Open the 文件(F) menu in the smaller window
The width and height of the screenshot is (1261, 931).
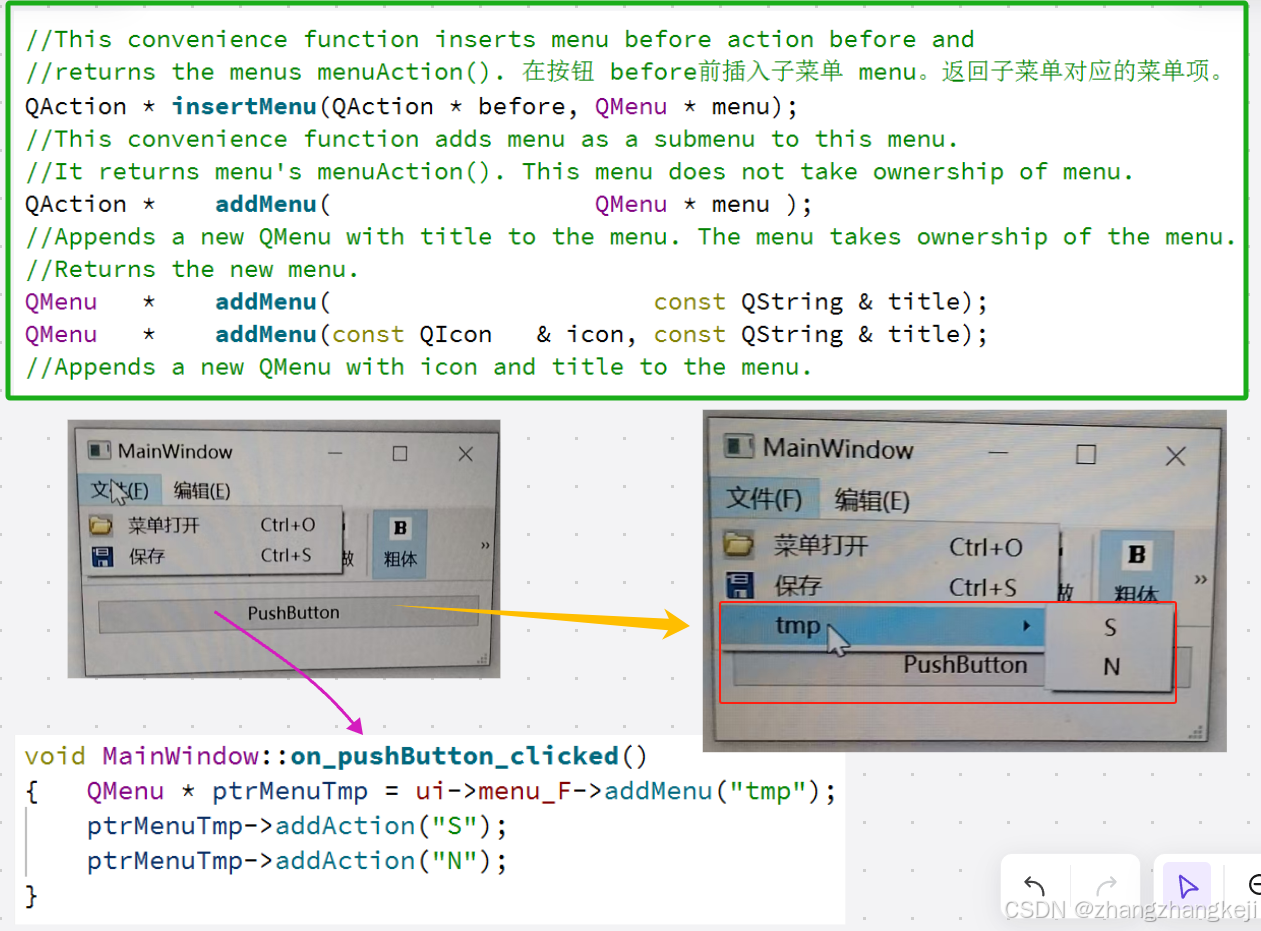119,490
